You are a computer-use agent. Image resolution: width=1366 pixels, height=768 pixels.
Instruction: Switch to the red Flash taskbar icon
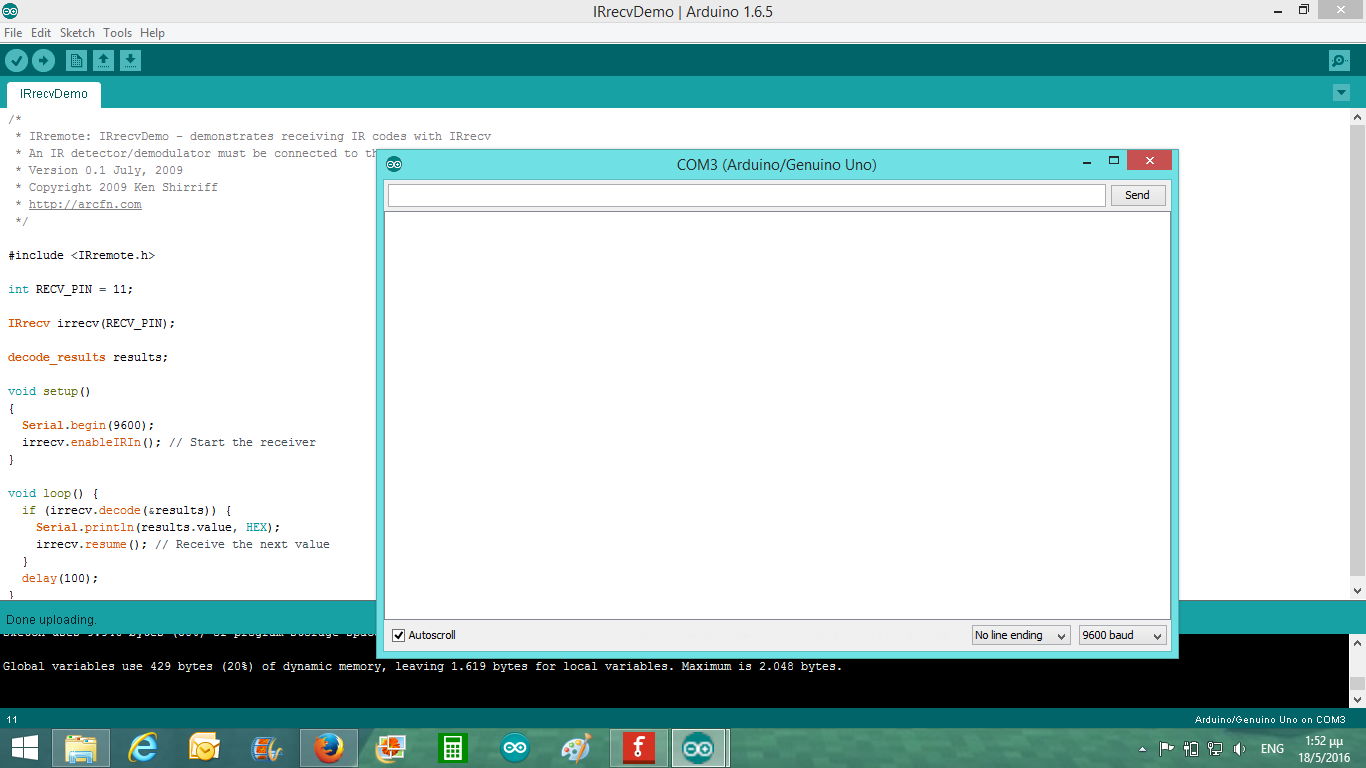pyautogui.click(x=639, y=748)
